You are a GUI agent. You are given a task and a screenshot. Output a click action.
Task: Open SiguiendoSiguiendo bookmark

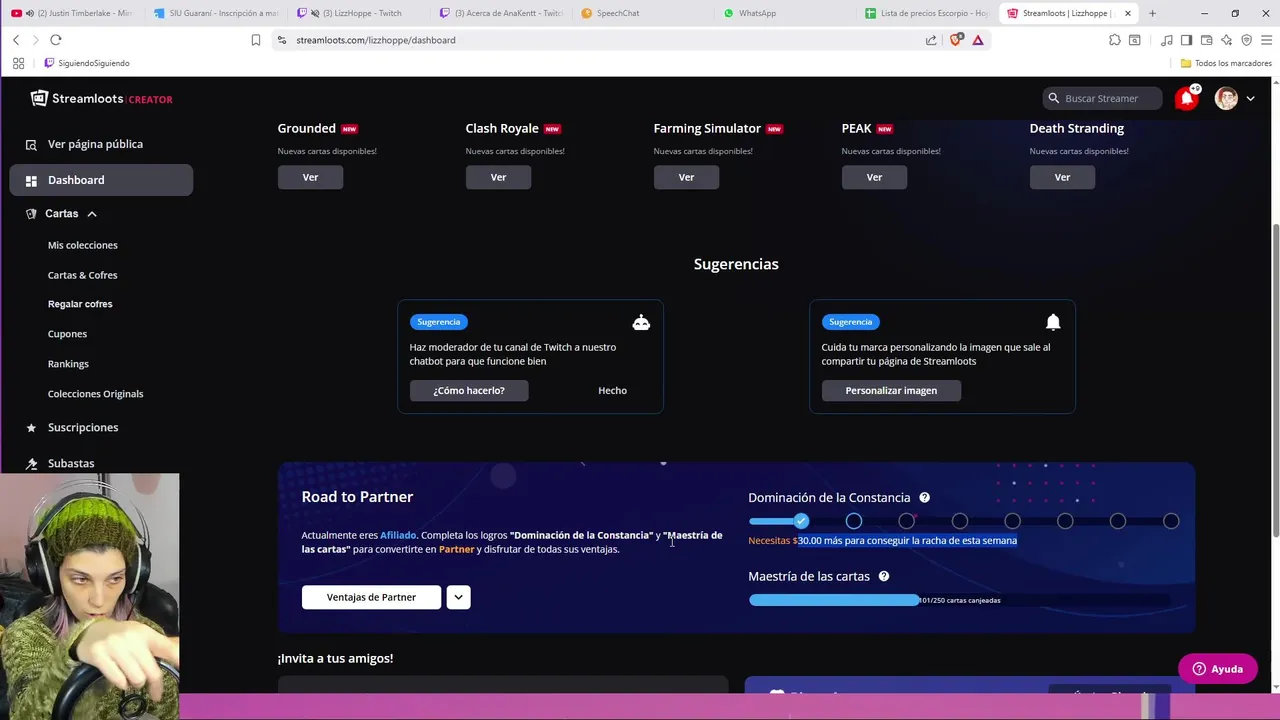[87, 63]
